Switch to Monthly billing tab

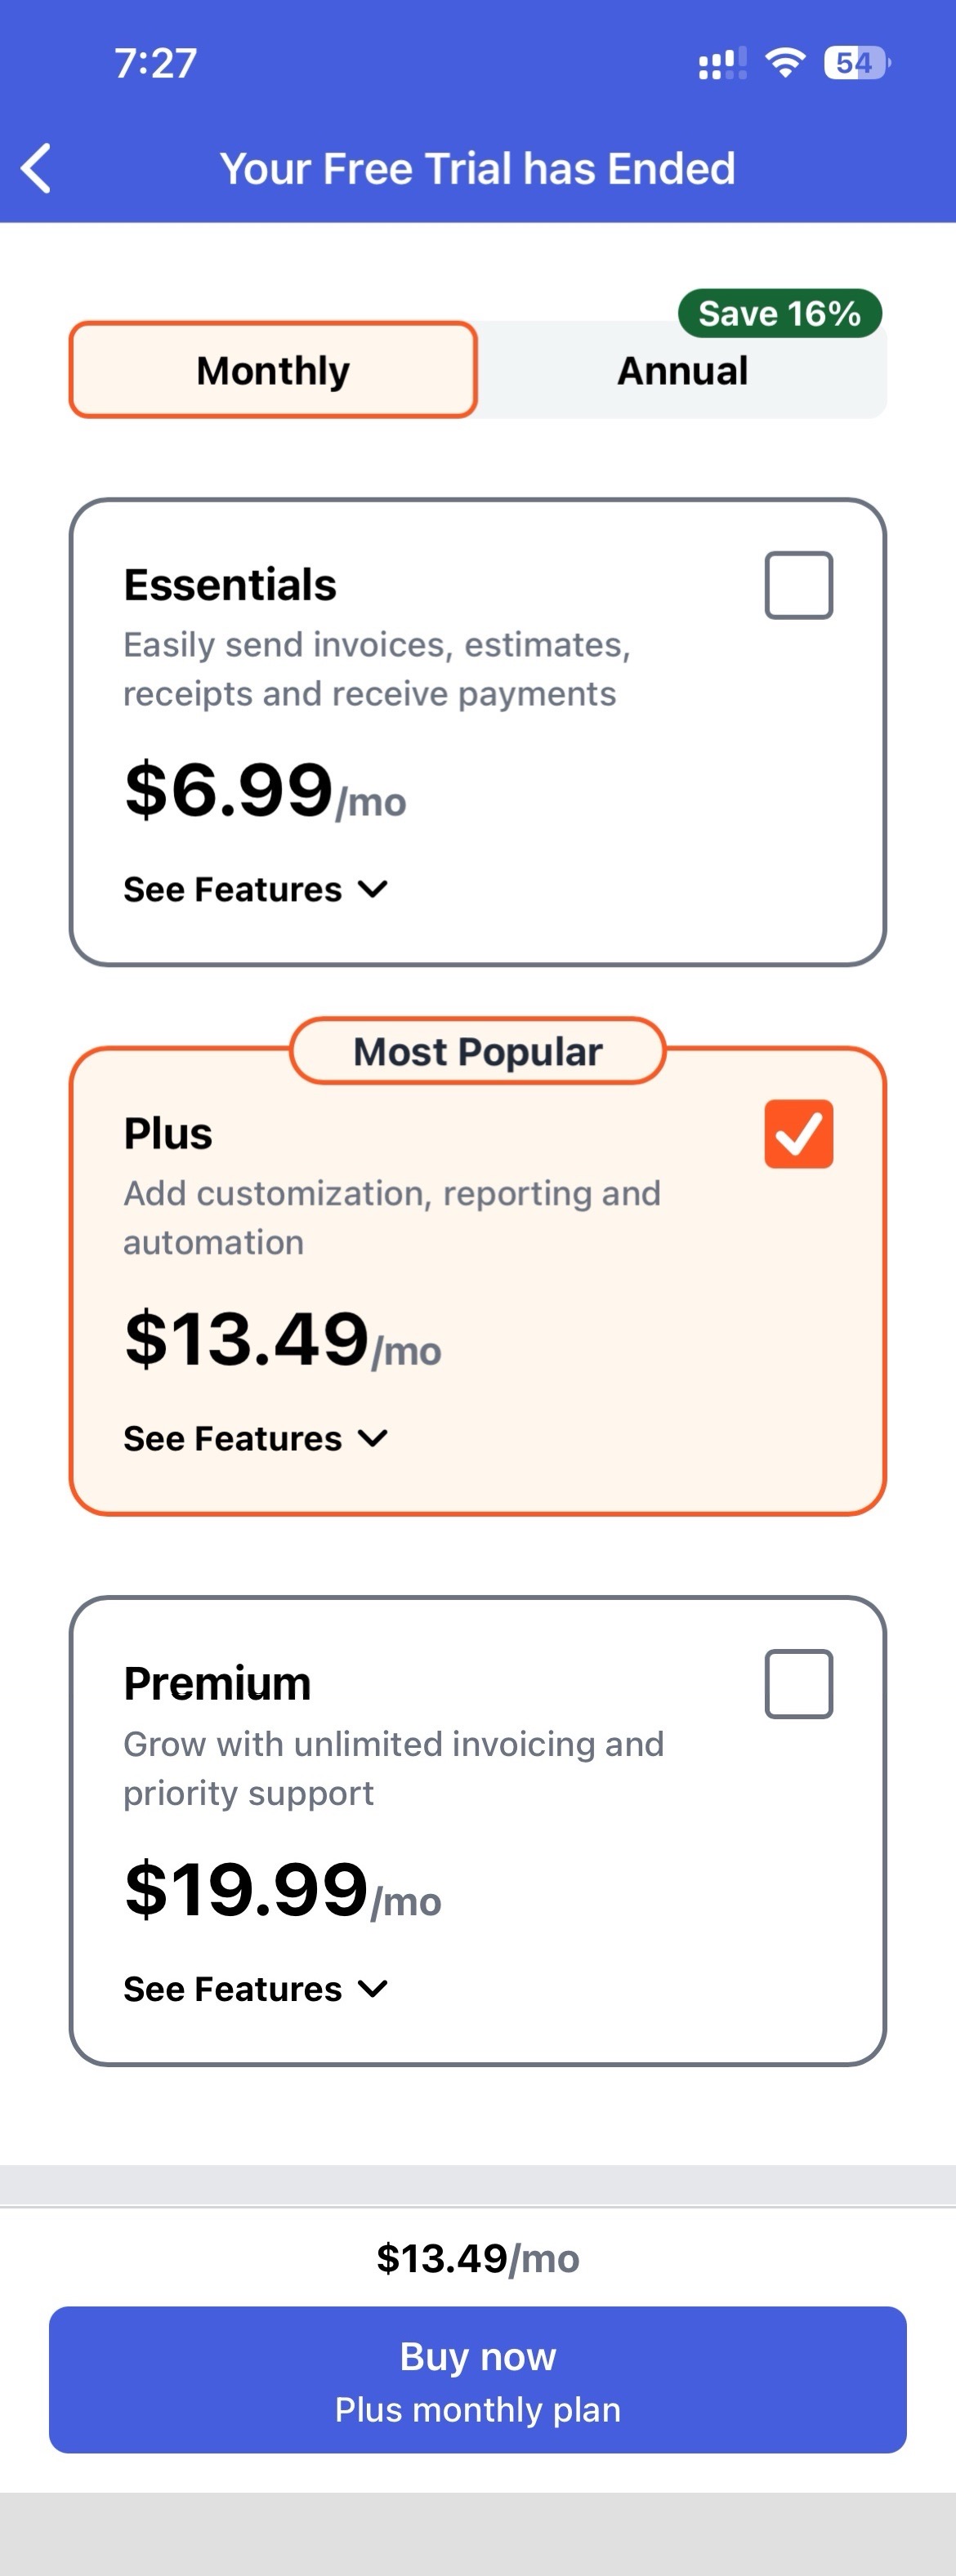[x=273, y=370]
